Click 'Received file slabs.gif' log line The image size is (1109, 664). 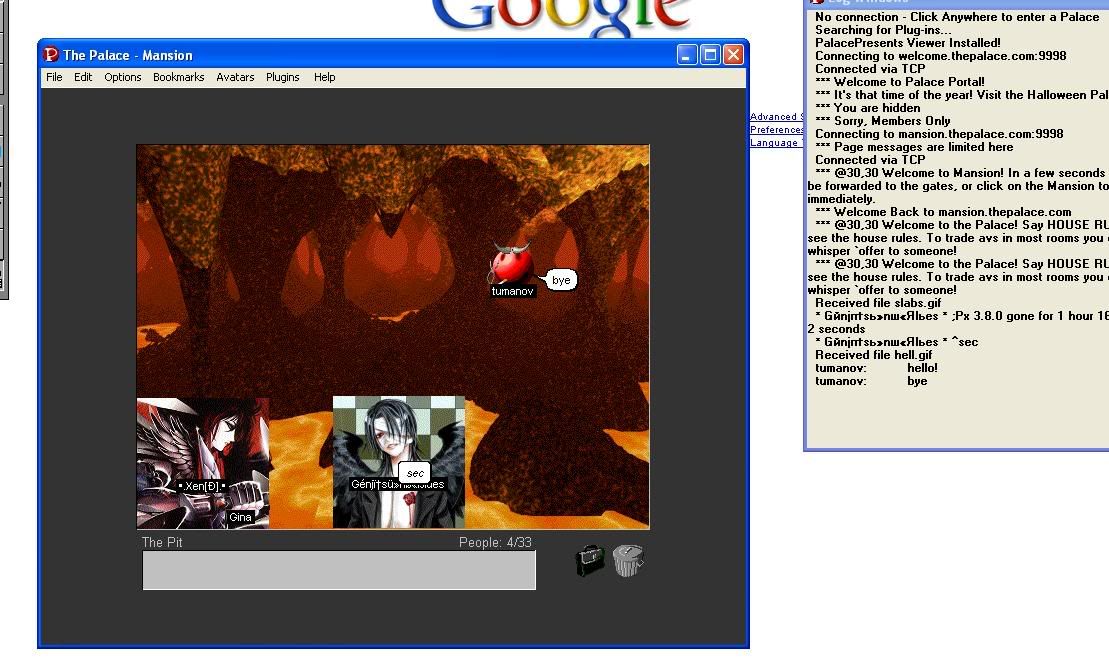(x=878, y=303)
